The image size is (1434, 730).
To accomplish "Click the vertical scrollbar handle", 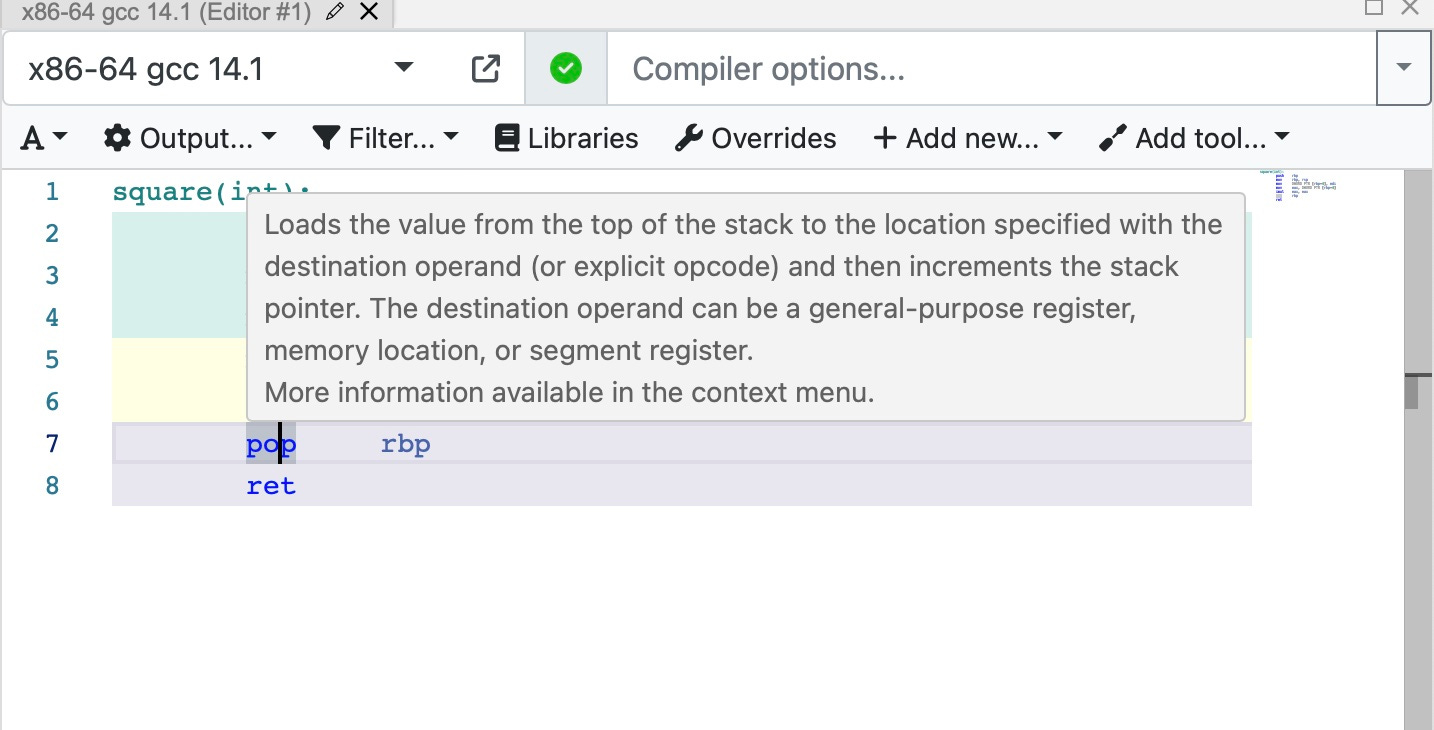I will (1411, 391).
